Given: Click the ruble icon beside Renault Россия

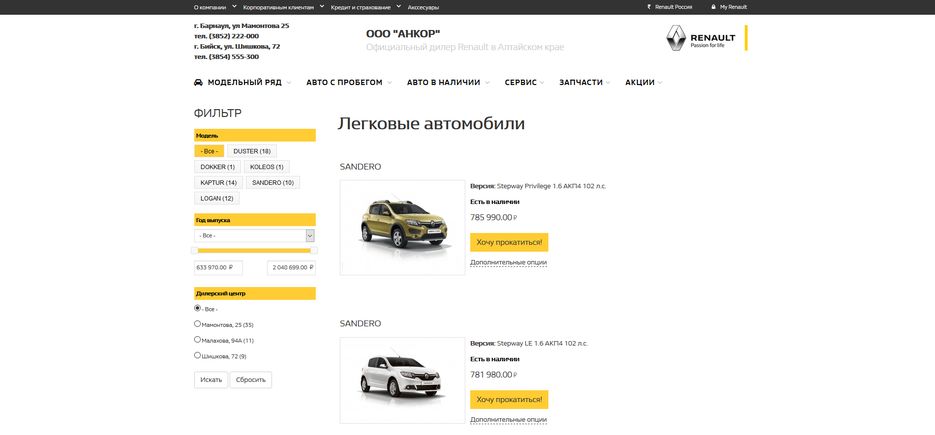Looking at the screenshot, I should tap(649, 7).
